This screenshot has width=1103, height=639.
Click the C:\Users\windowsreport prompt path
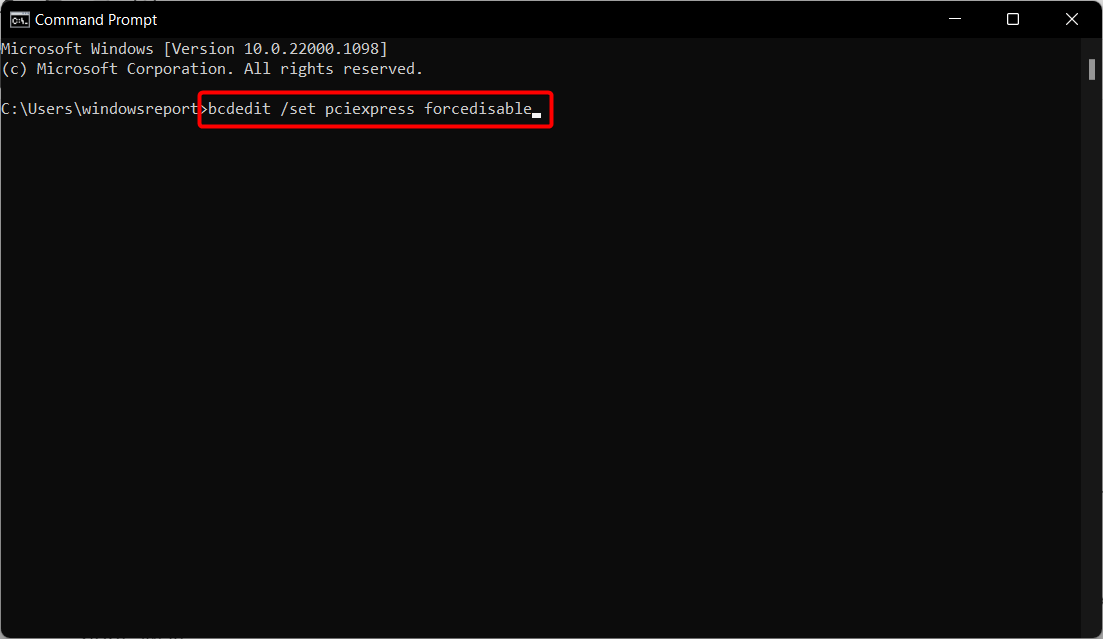[x=100, y=109]
